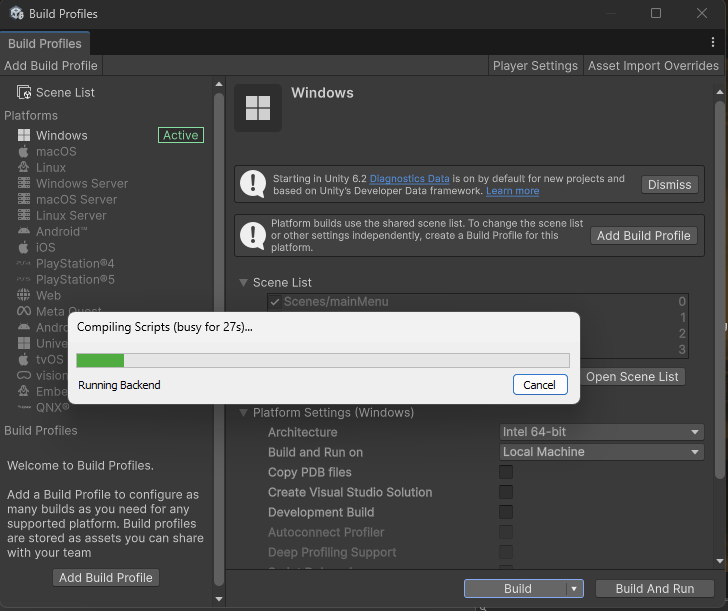
Task: Click Add Build Profile below welcome text
Action: point(106,578)
